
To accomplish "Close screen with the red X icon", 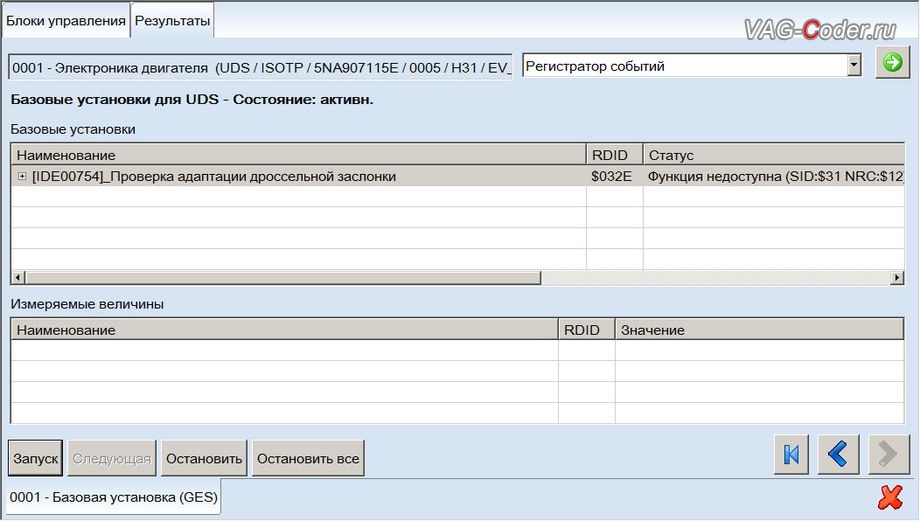I will pyautogui.click(x=890, y=498).
